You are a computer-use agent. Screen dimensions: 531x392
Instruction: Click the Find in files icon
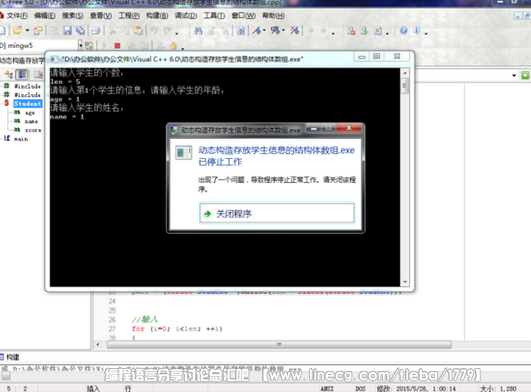click(240, 31)
